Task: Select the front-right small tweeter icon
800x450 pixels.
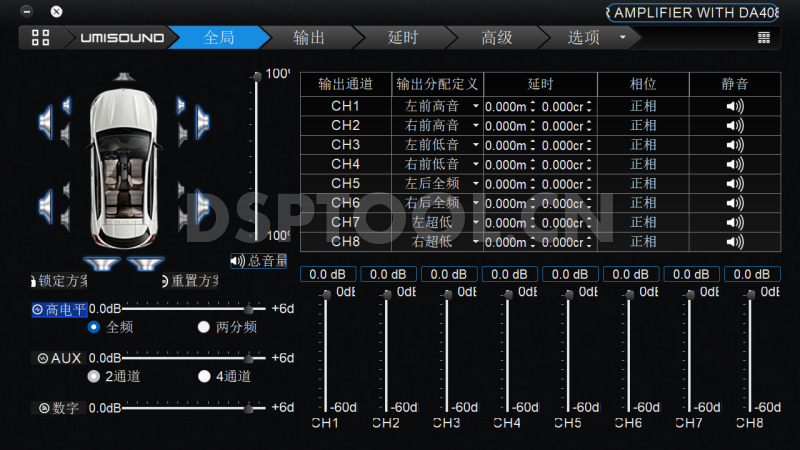Action: [x=181, y=106]
